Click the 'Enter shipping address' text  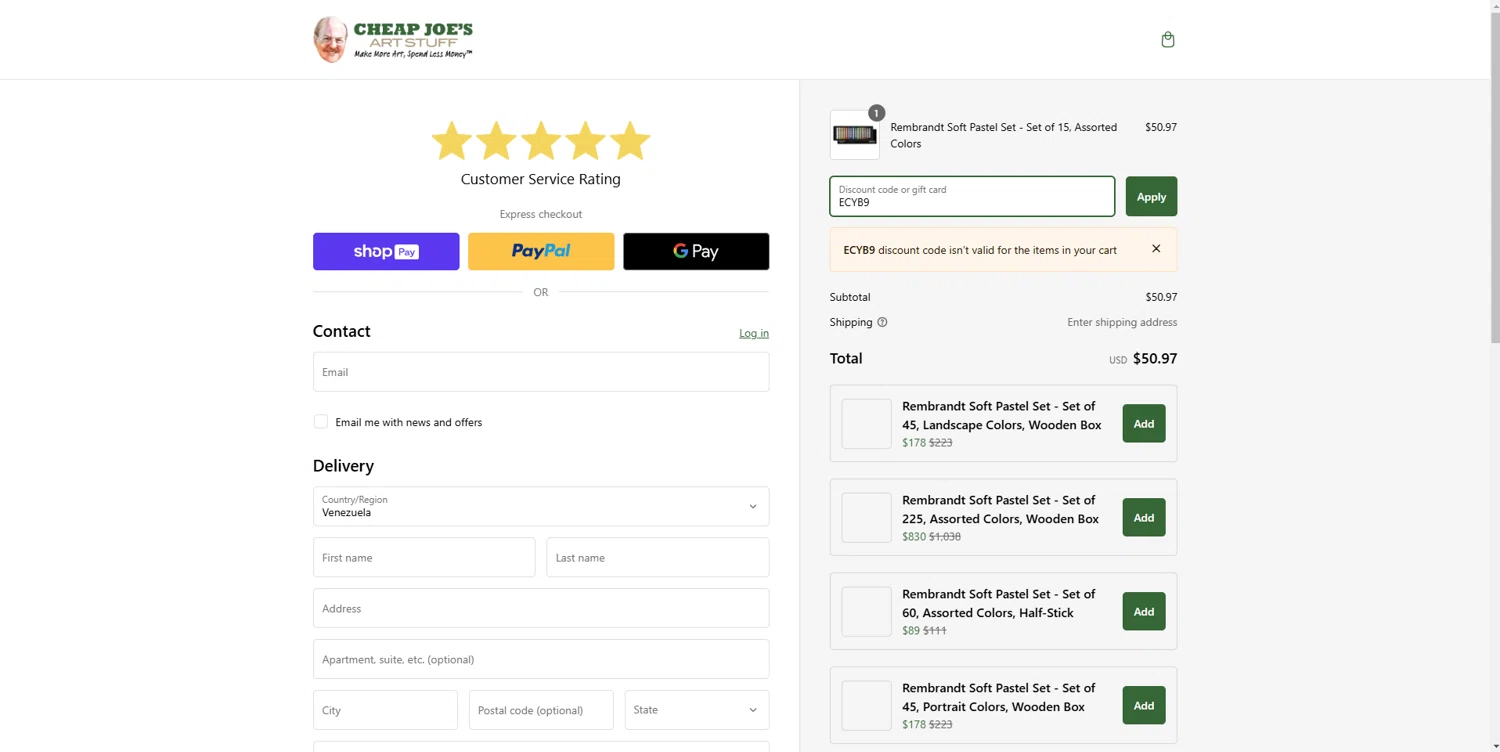(1122, 322)
